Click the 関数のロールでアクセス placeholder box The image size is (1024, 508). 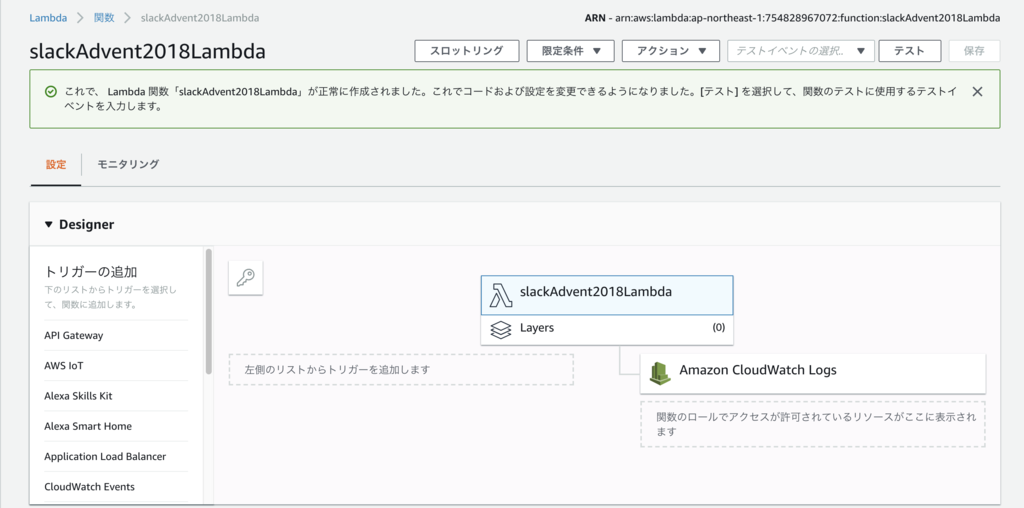[x=812, y=424]
